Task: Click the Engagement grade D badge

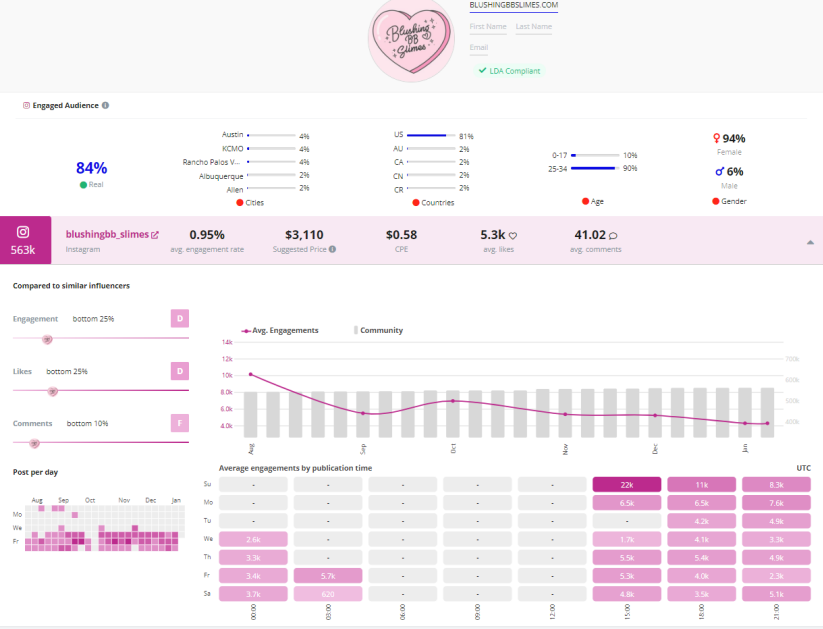Action: click(x=180, y=319)
